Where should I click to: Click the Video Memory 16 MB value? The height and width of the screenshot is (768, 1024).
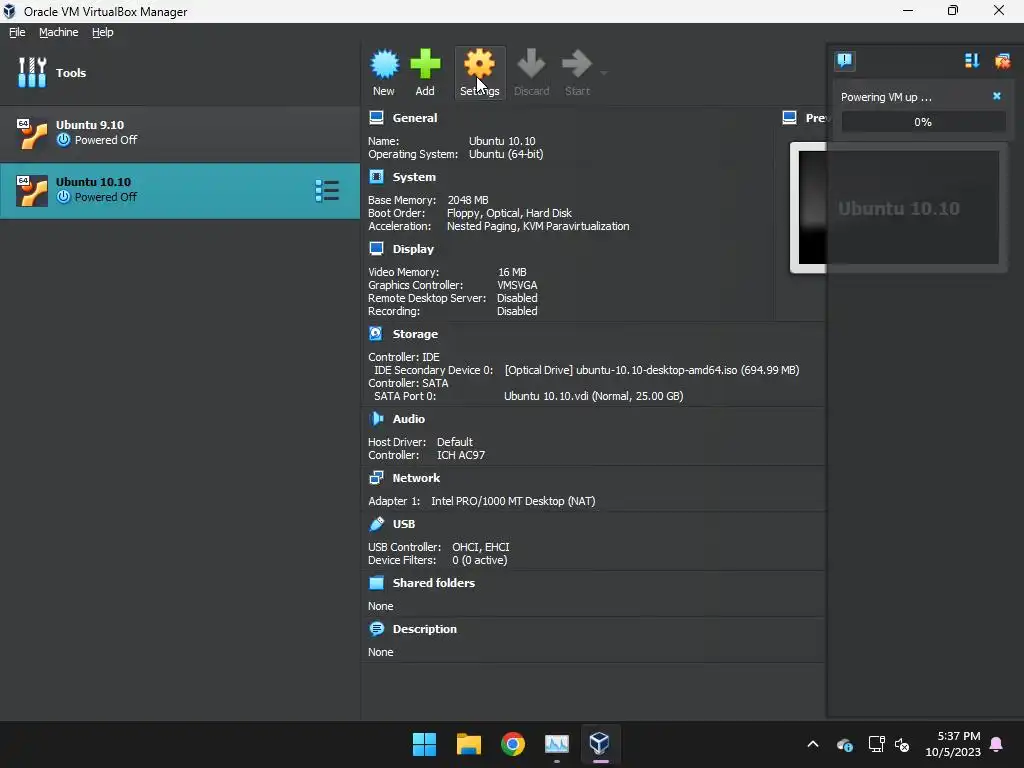pos(512,272)
